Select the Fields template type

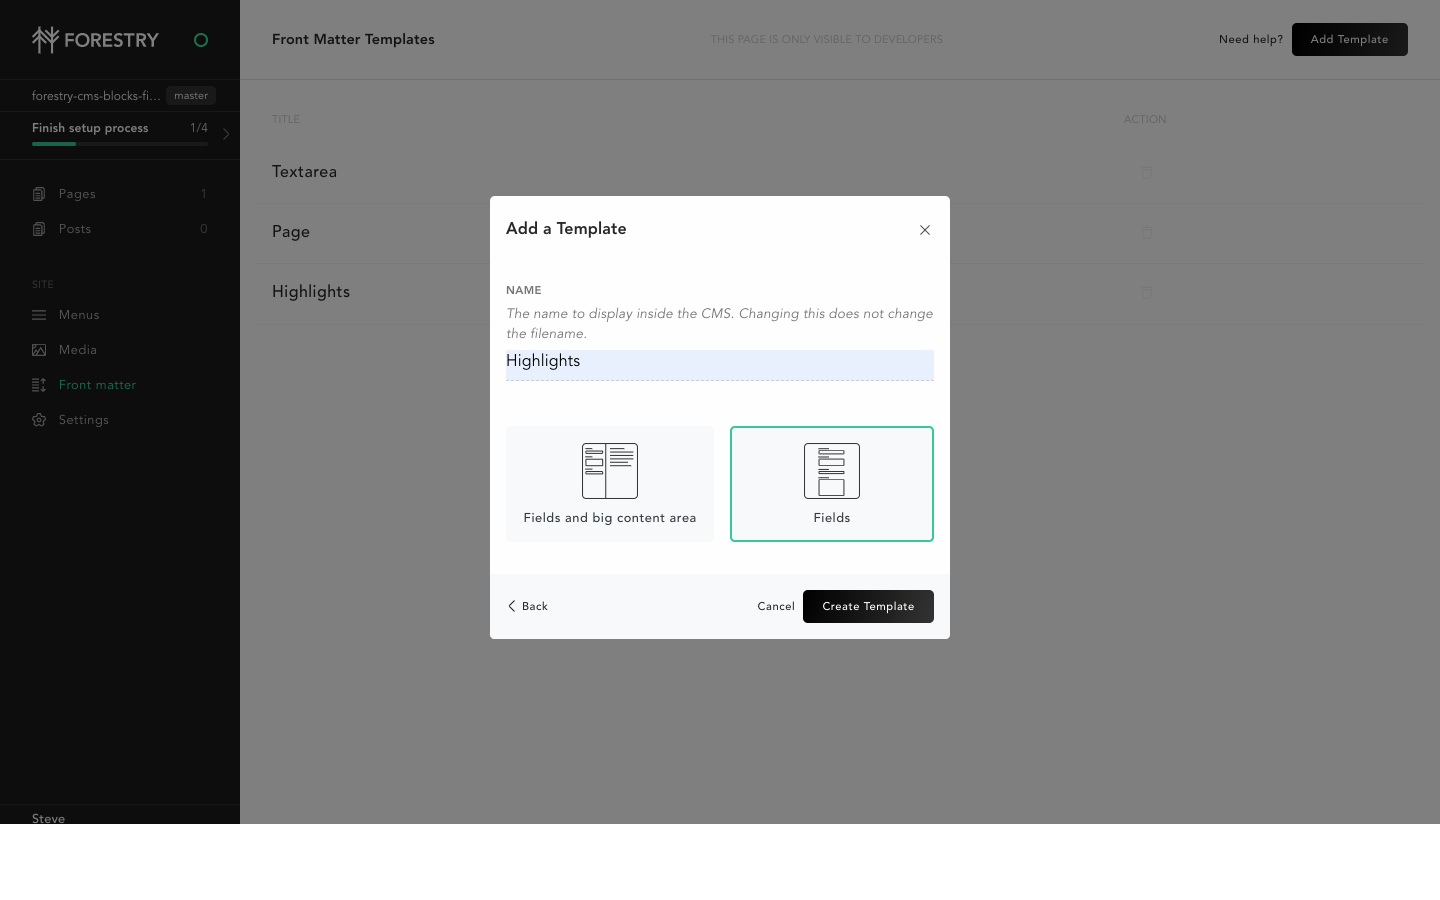tap(832, 484)
